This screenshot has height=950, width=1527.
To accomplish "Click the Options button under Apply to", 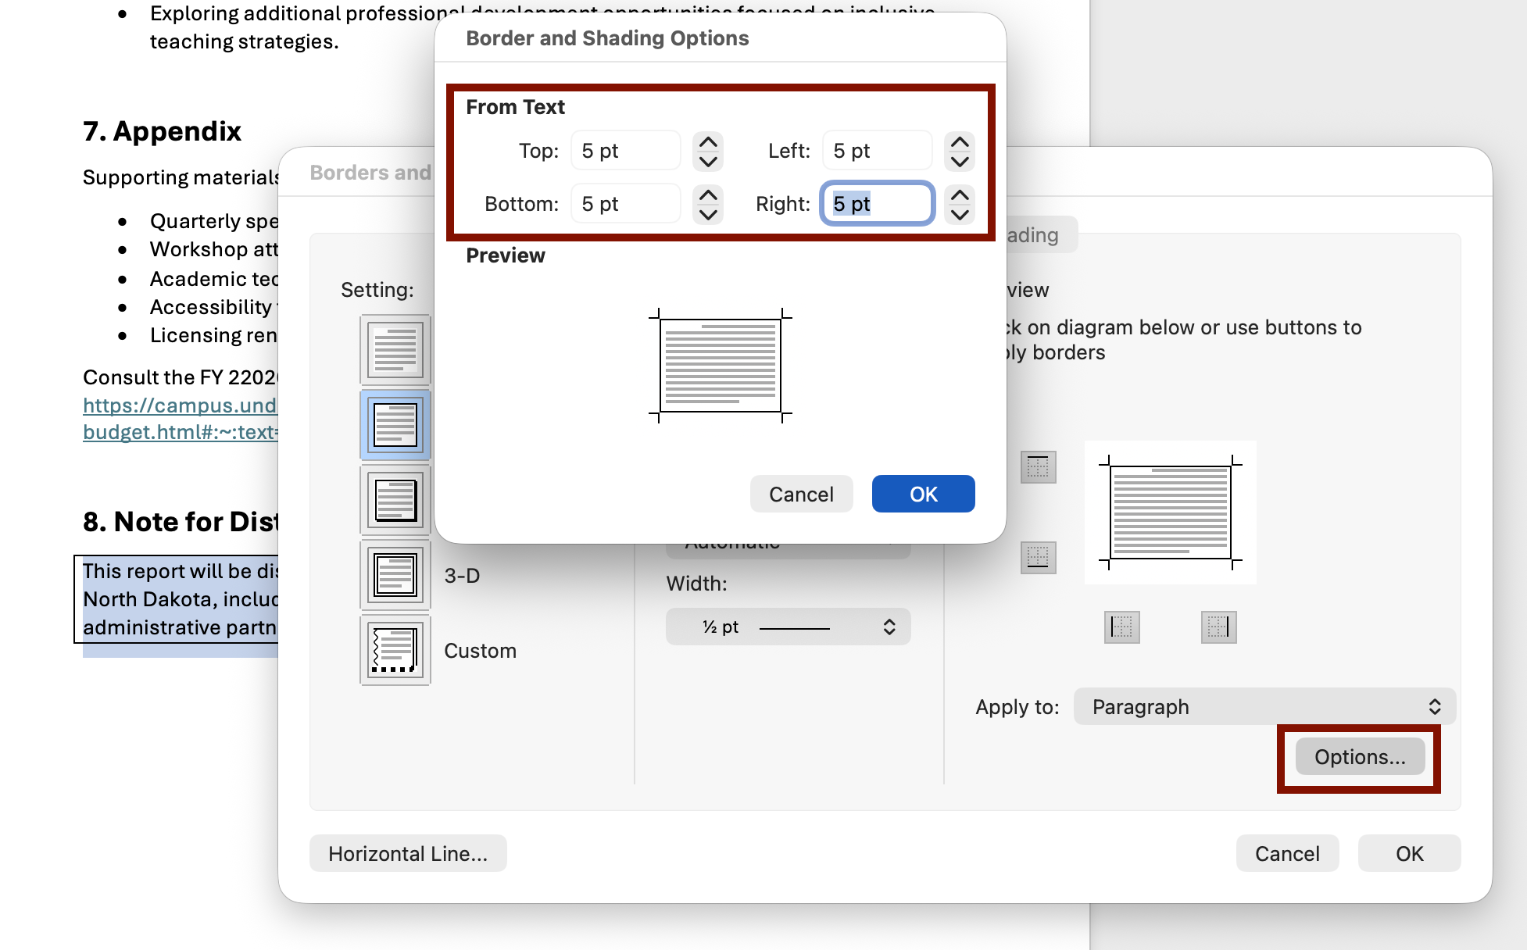I will (1359, 756).
